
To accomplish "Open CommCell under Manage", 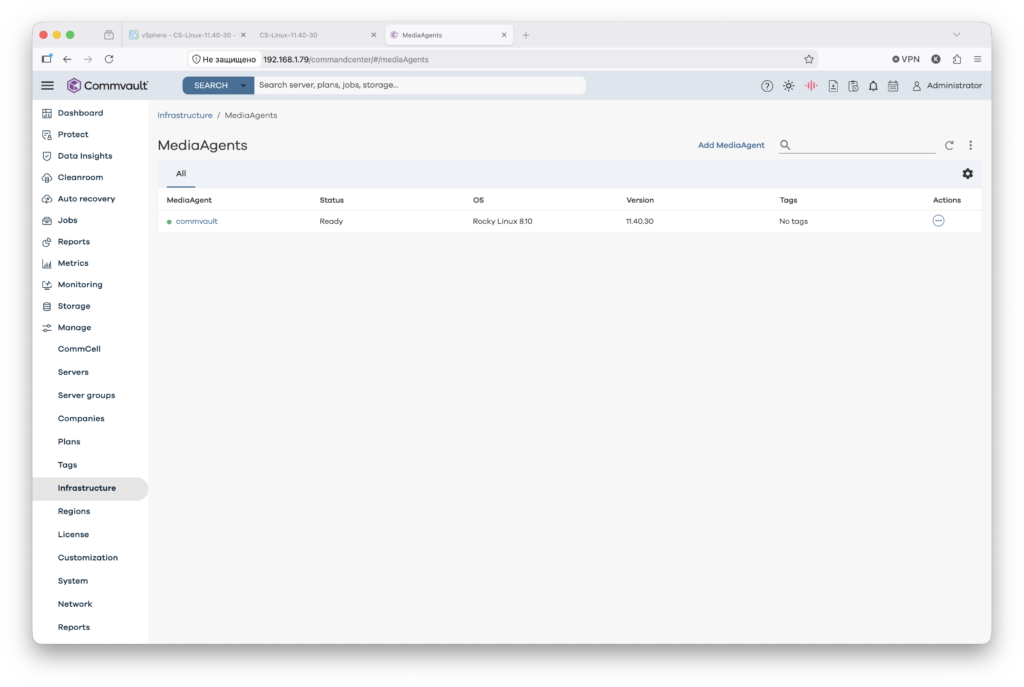I will [x=79, y=349].
